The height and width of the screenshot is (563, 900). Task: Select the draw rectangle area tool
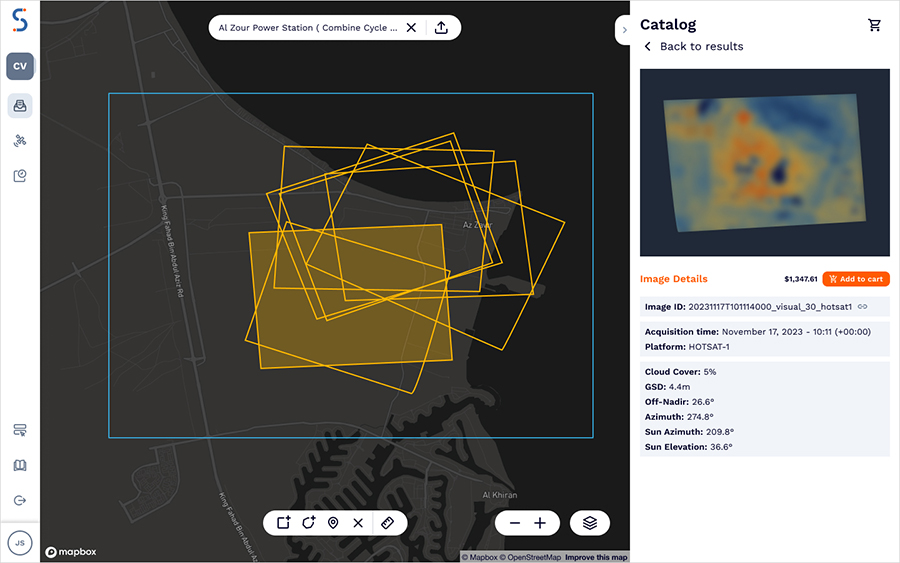284,523
